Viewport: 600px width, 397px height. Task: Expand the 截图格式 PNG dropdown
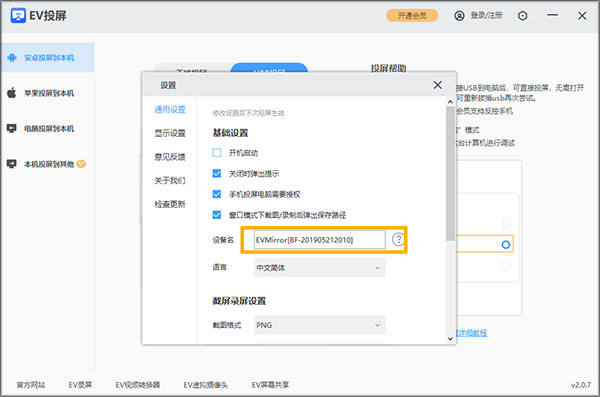click(x=320, y=325)
